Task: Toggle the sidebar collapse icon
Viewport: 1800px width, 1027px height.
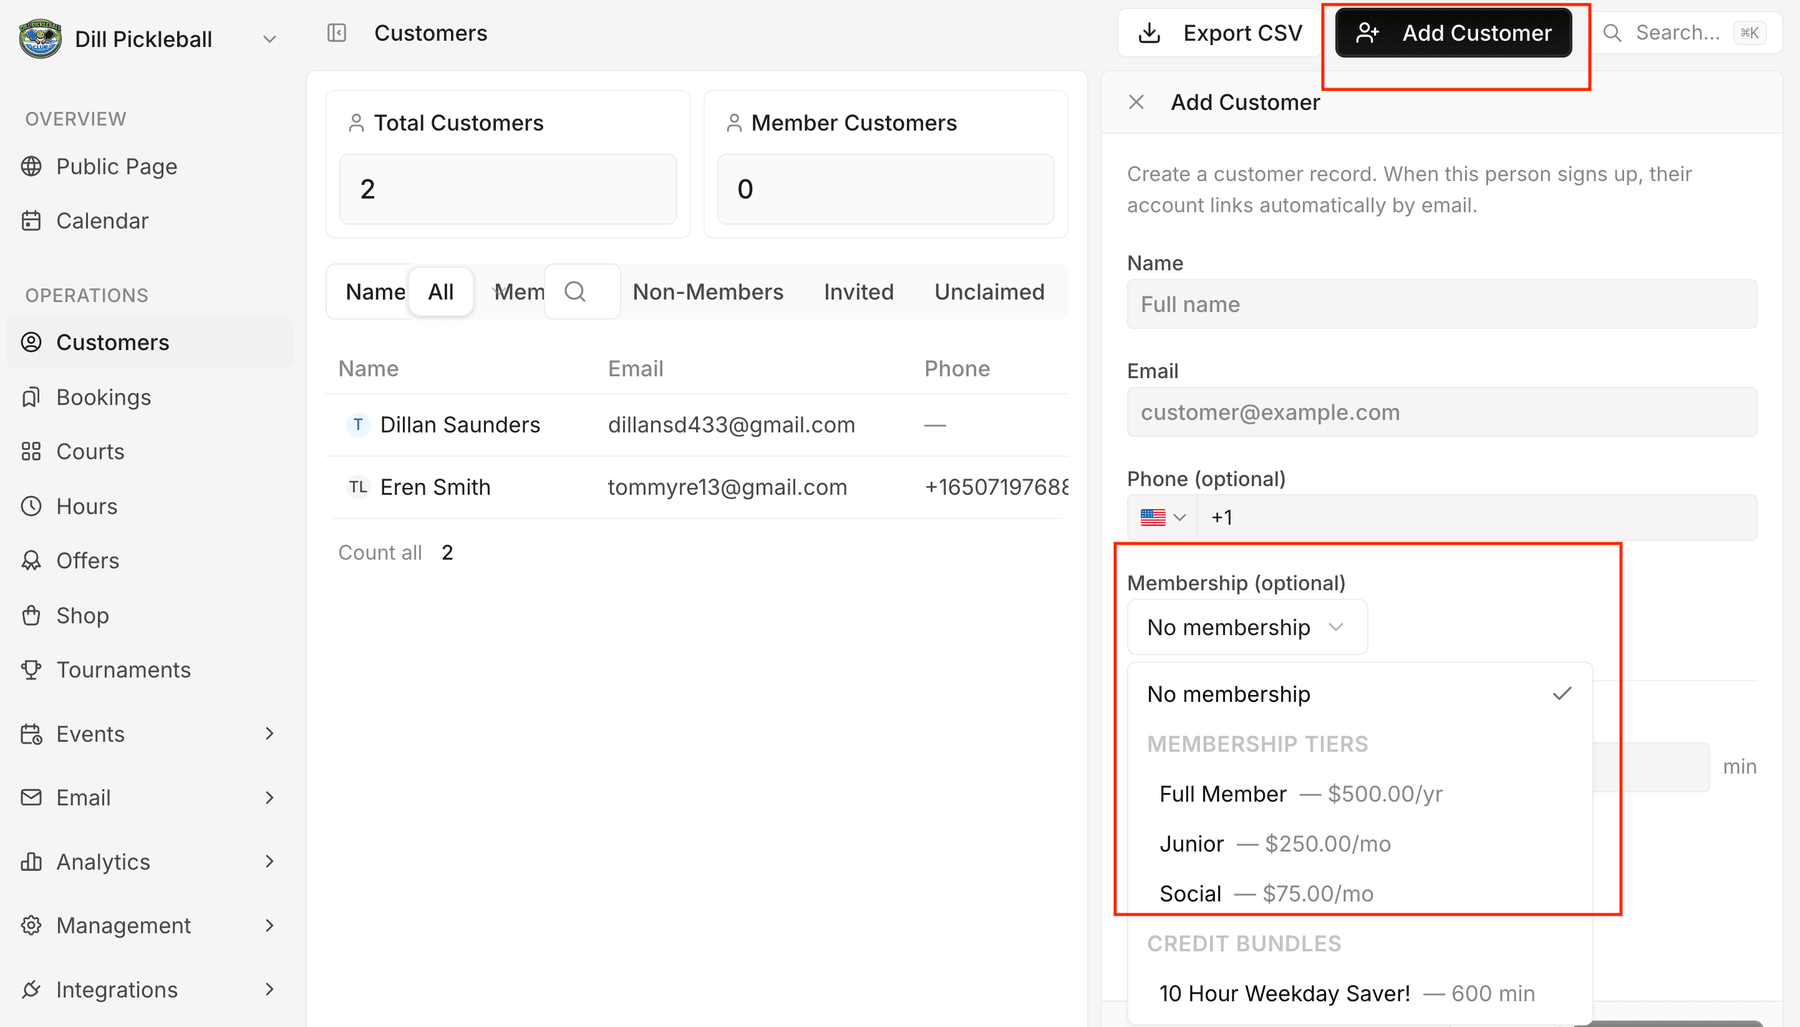Action: click(337, 33)
